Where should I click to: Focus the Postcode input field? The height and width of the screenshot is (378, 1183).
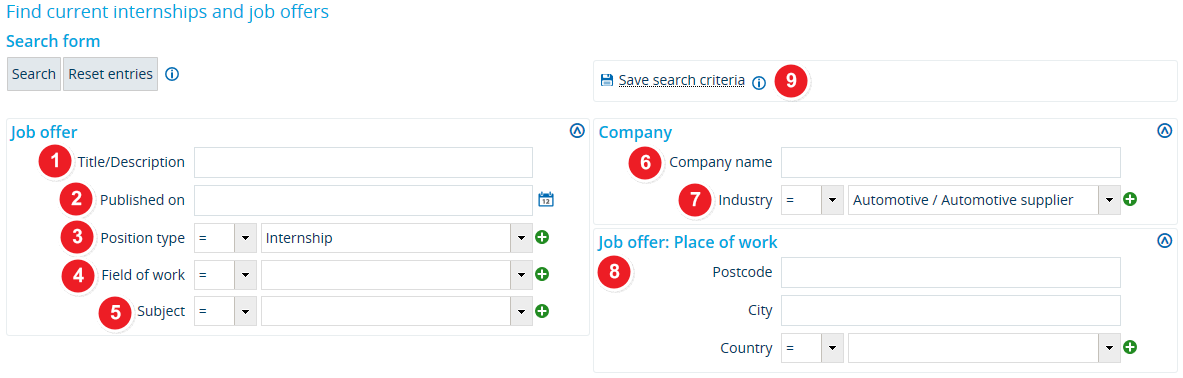click(951, 272)
